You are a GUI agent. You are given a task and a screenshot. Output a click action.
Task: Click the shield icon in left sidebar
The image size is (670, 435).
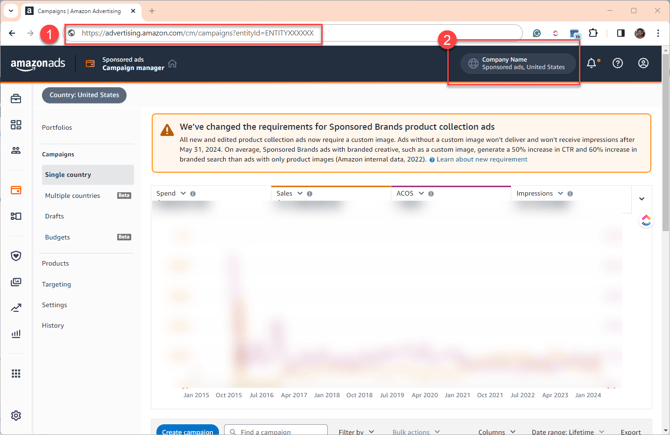click(x=16, y=256)
